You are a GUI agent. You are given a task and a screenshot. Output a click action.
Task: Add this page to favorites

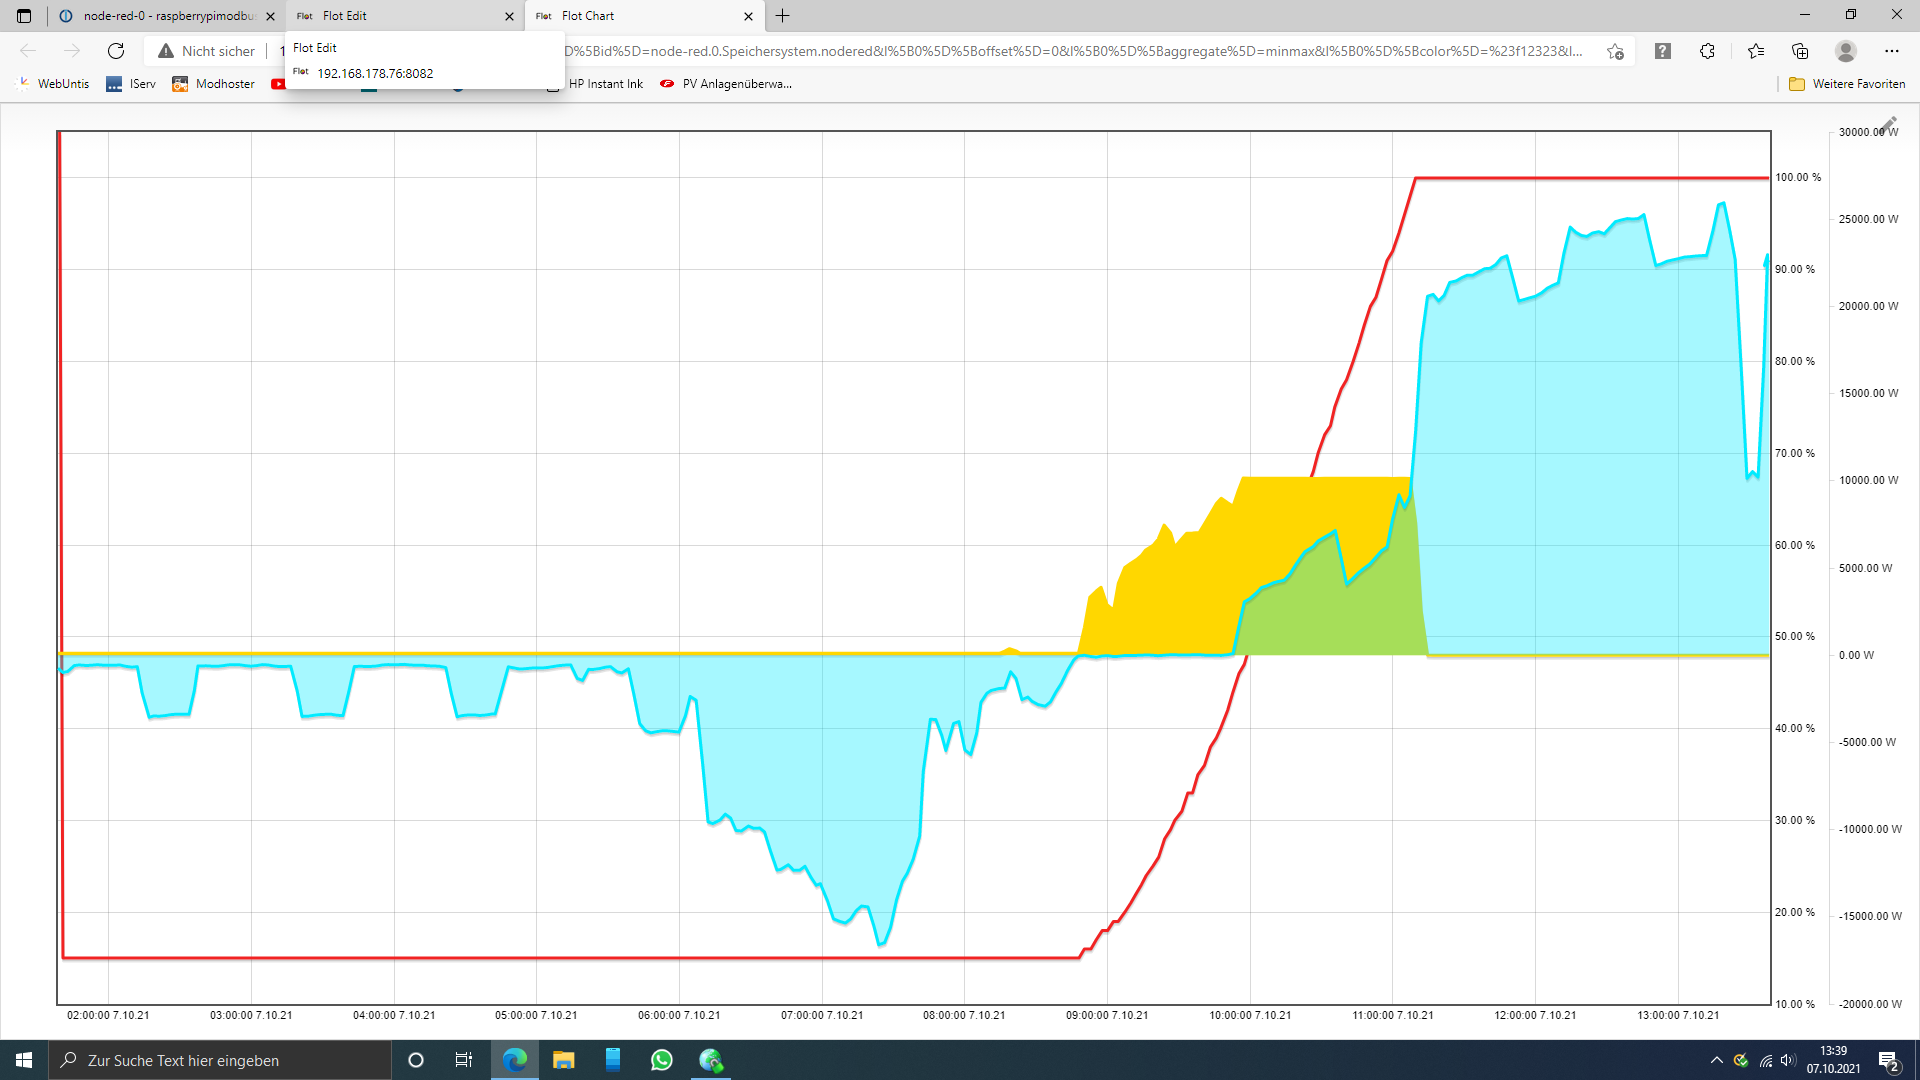point(1615,51)
